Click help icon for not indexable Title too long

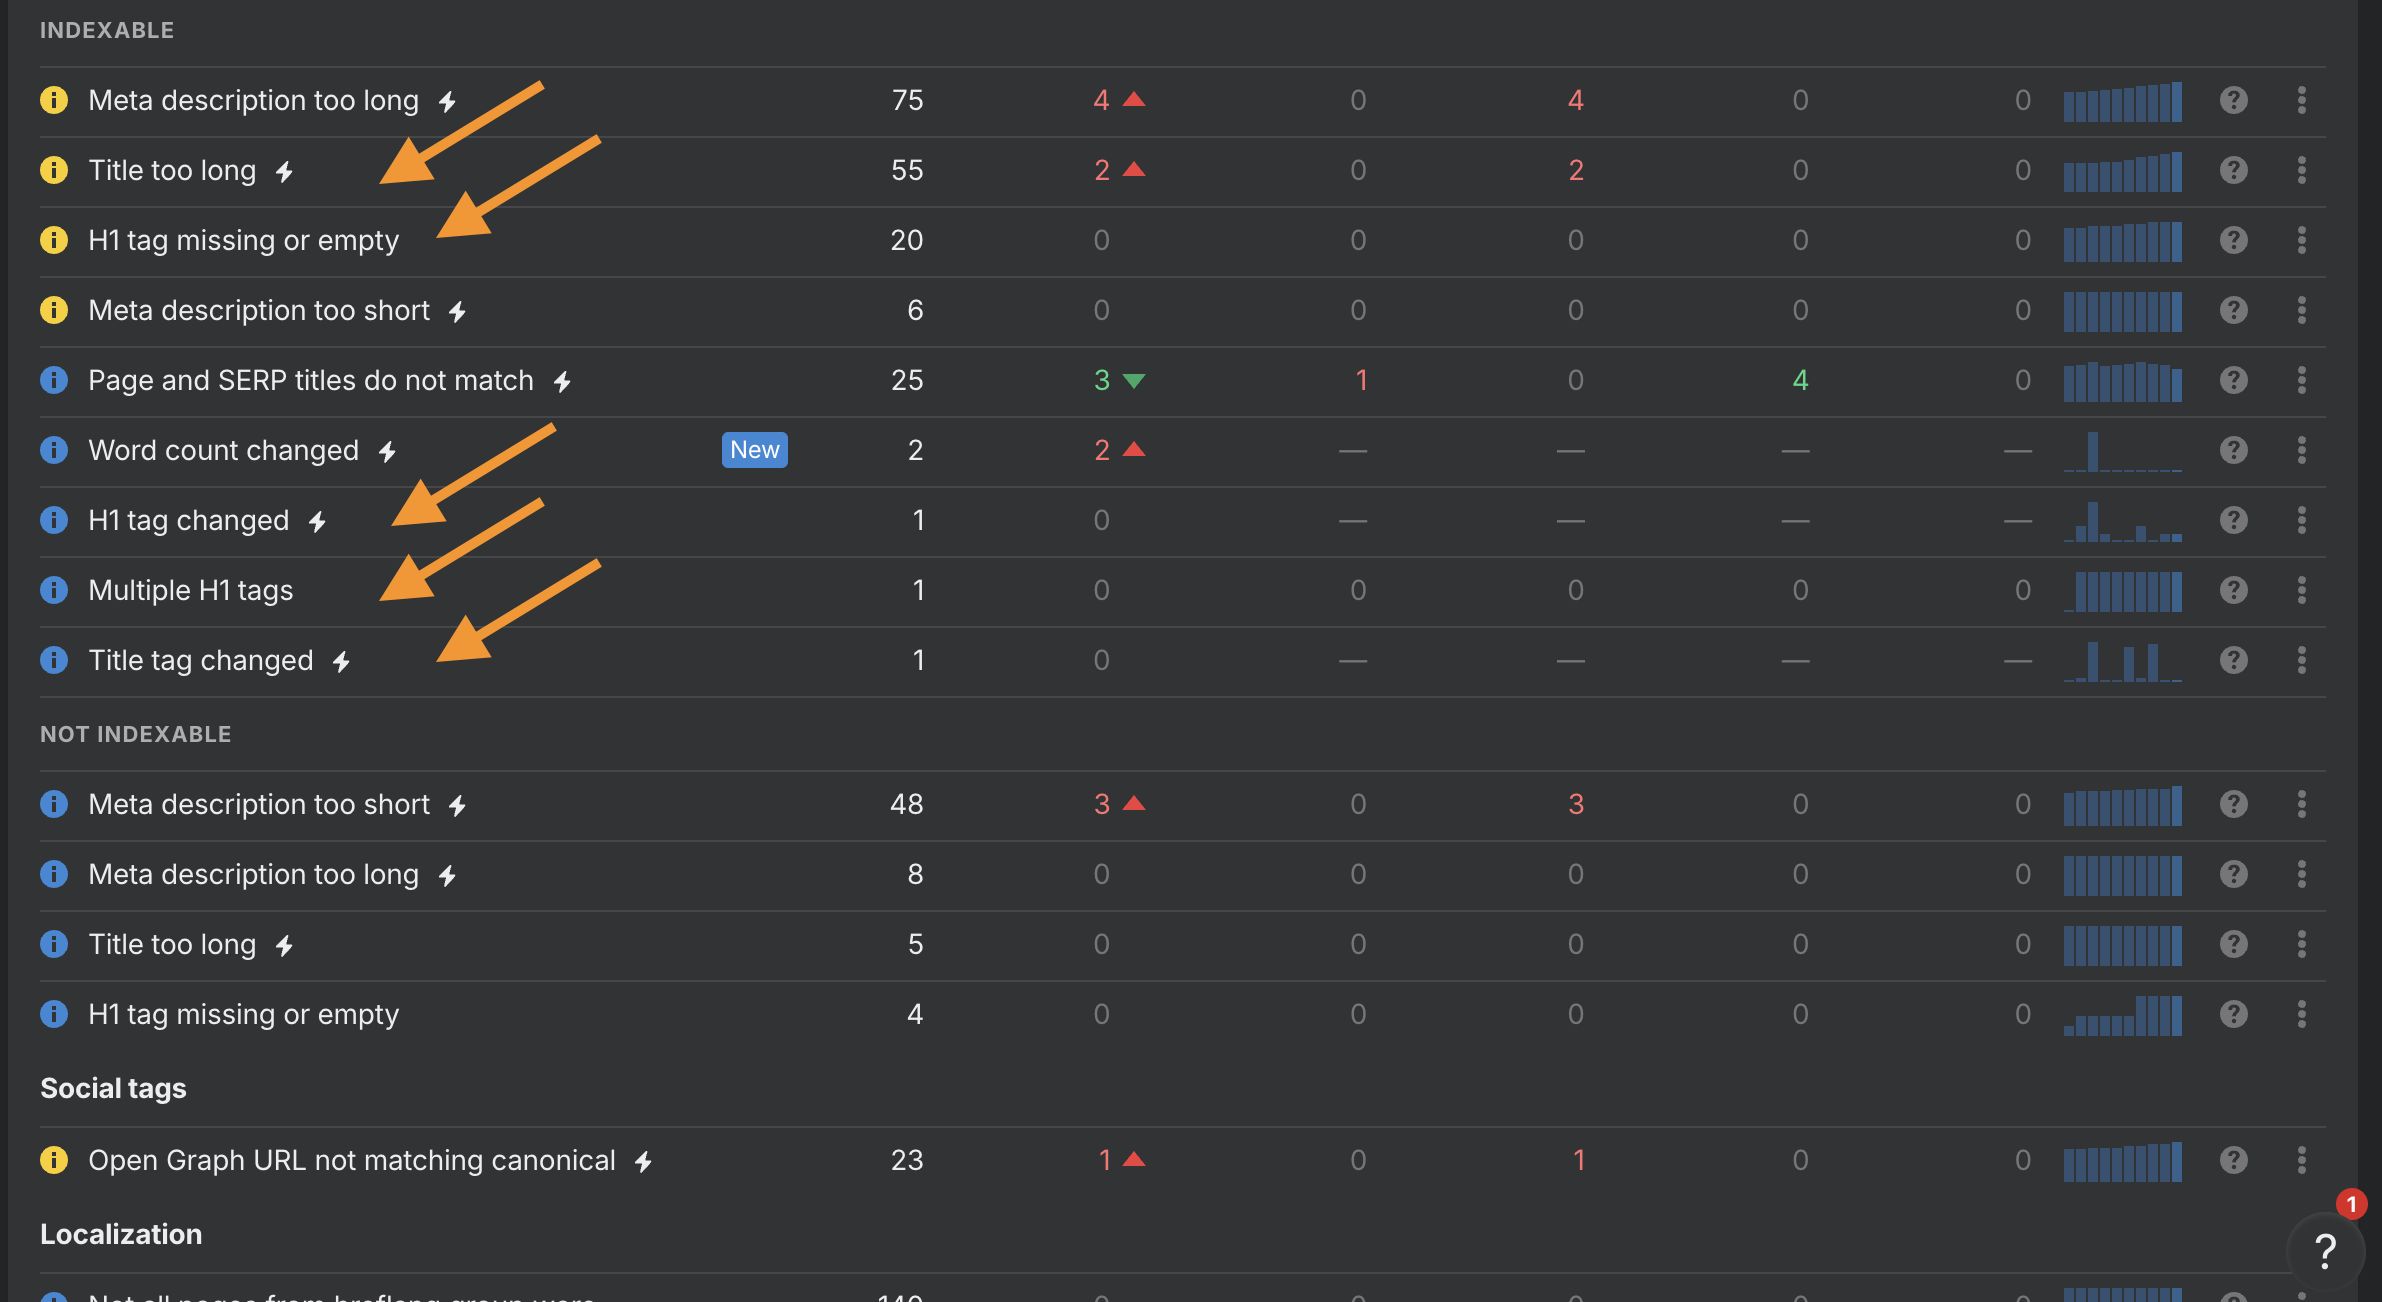(2233, 944)
